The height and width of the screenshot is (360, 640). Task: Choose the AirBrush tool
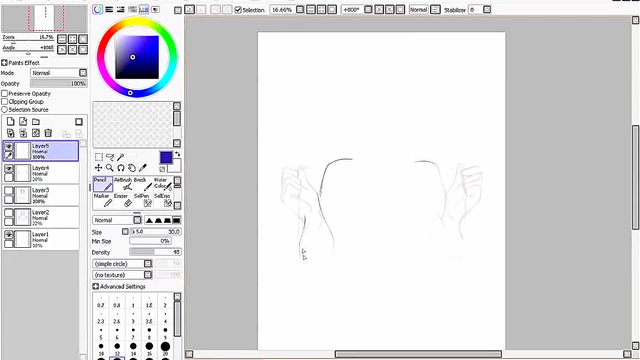pos(123,184)
